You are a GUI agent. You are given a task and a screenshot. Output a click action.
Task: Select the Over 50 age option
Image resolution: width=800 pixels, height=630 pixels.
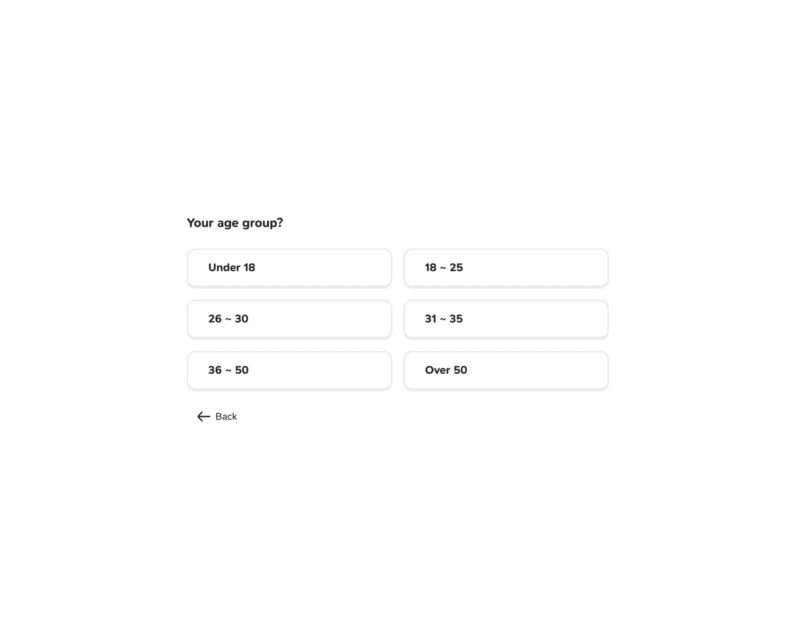pos(506,370)
